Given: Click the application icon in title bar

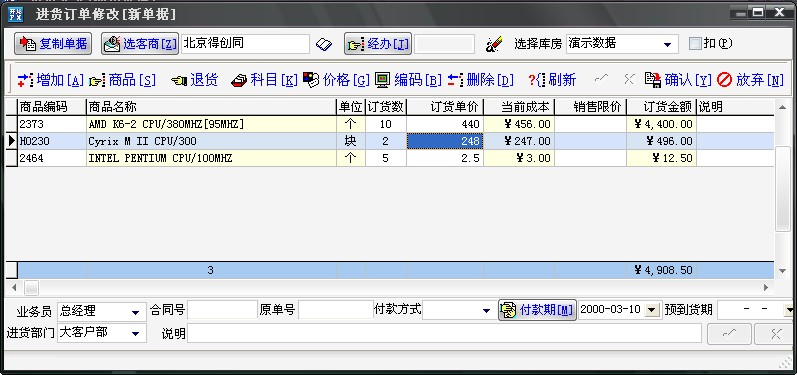Looking at the screenshot, I should point(16,14).
